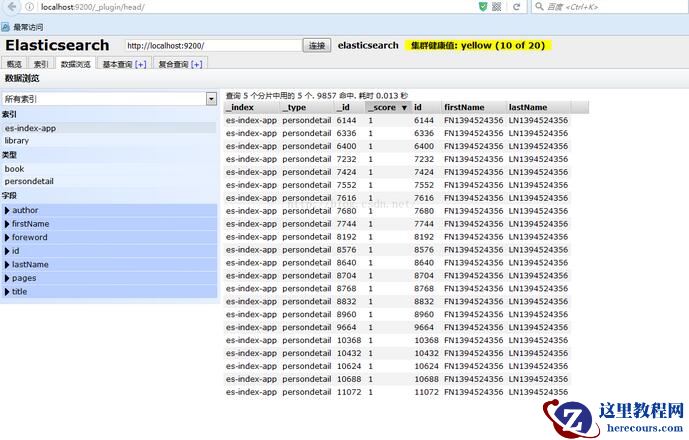Click the _id cell 9664

(346, 327)
